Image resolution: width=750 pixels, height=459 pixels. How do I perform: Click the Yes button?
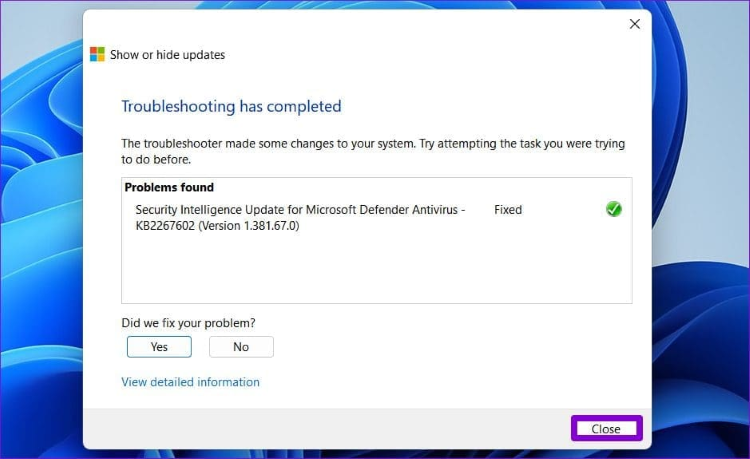[159, 347]
